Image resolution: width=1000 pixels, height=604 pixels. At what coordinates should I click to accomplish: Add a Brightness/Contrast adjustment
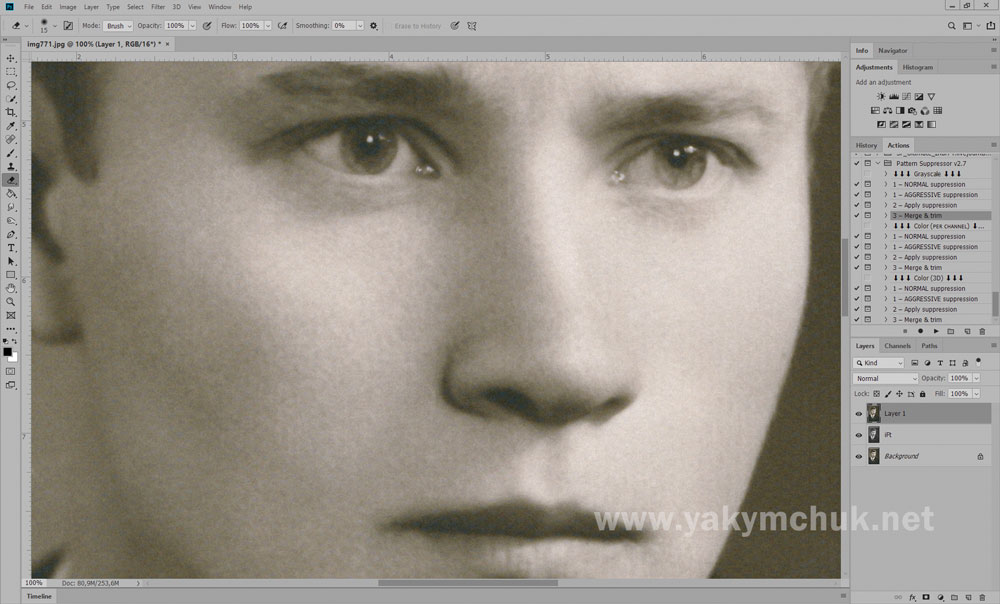pyautogui.click(x=881, y=96)
